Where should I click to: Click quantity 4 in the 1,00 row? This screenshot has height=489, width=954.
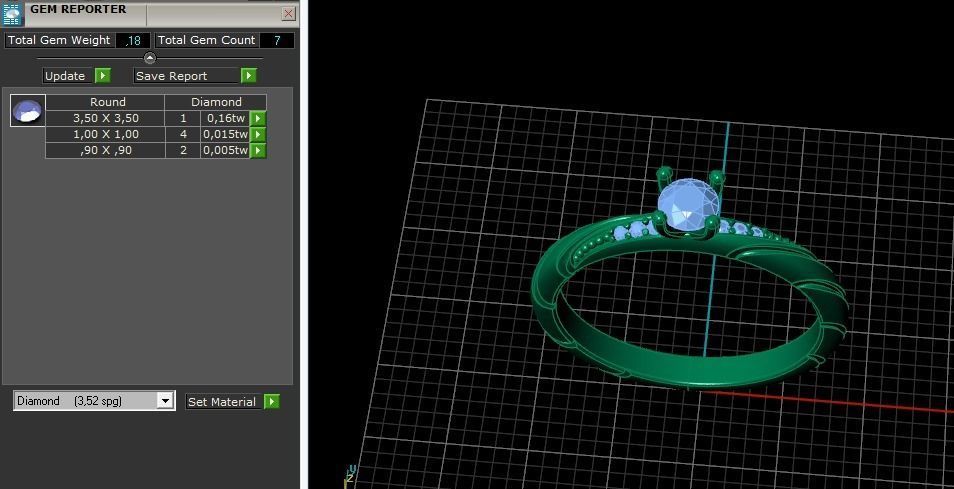point(183,134)
